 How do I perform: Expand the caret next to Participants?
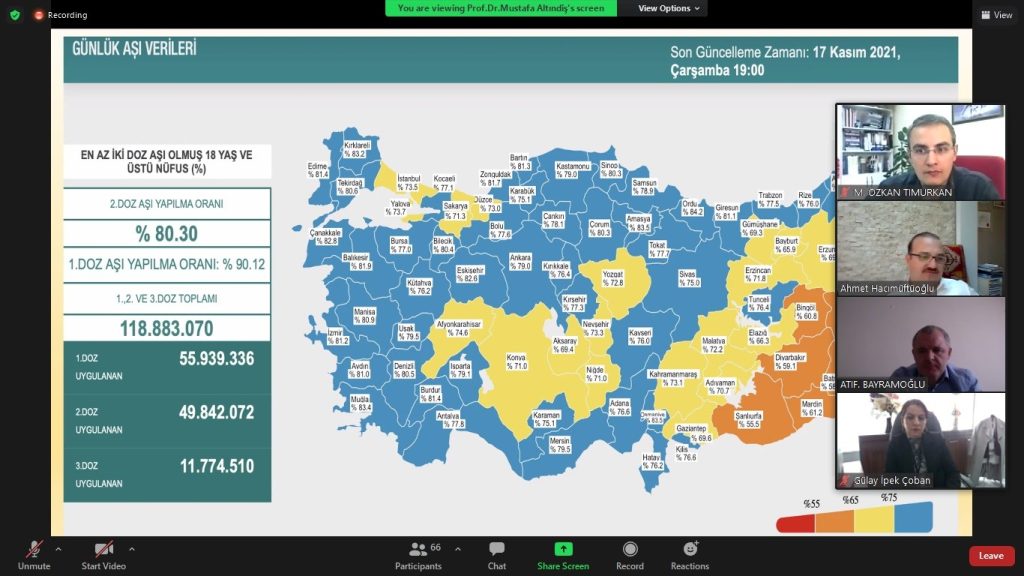[458, 549]
